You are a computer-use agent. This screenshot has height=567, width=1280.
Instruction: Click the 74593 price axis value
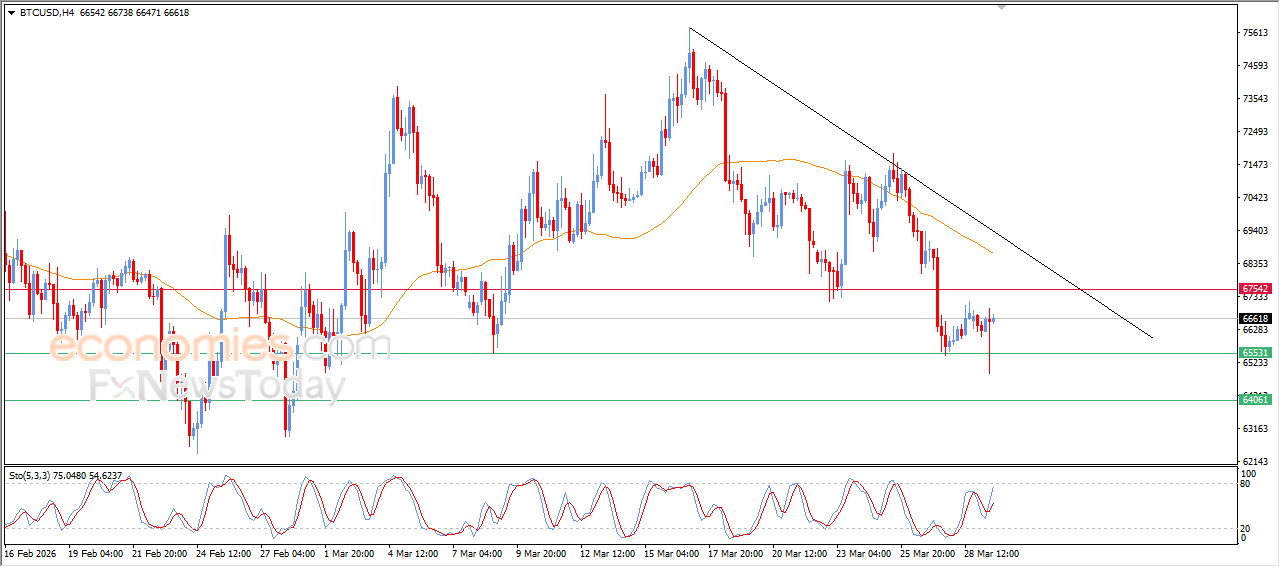pyautogui.click(x=1255, y=66)
